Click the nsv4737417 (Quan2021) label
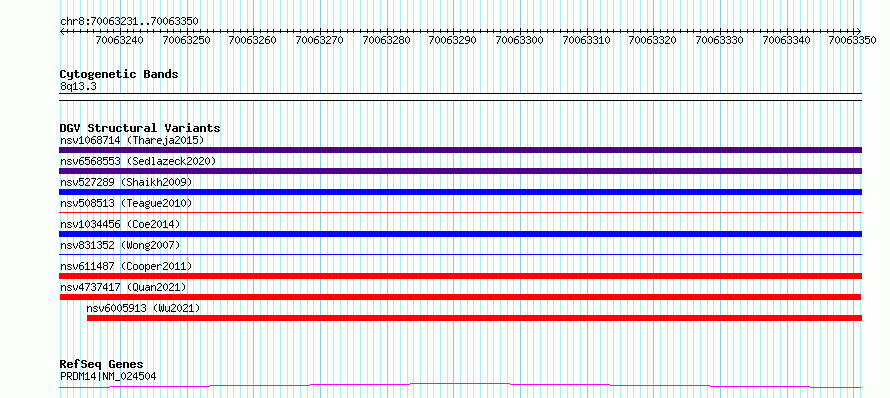The height and width of the screenshot is (398, 890). coord(123,287)
